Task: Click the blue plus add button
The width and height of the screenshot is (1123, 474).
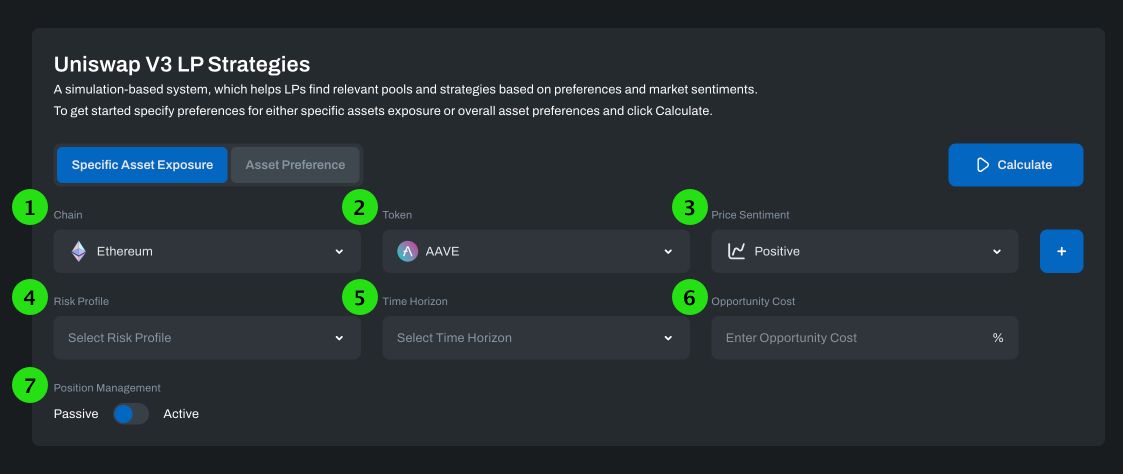Action: click(1061, 251)
